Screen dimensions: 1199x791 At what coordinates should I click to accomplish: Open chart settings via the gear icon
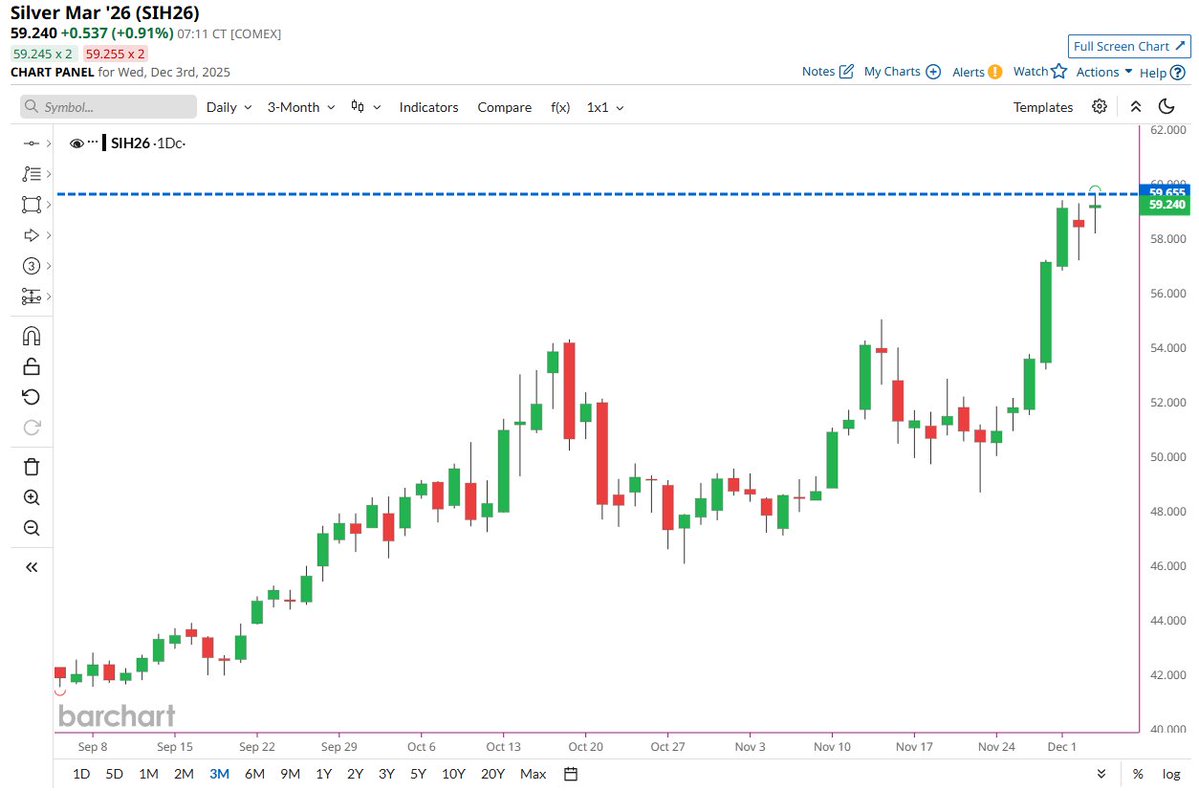coord(1099,106)
